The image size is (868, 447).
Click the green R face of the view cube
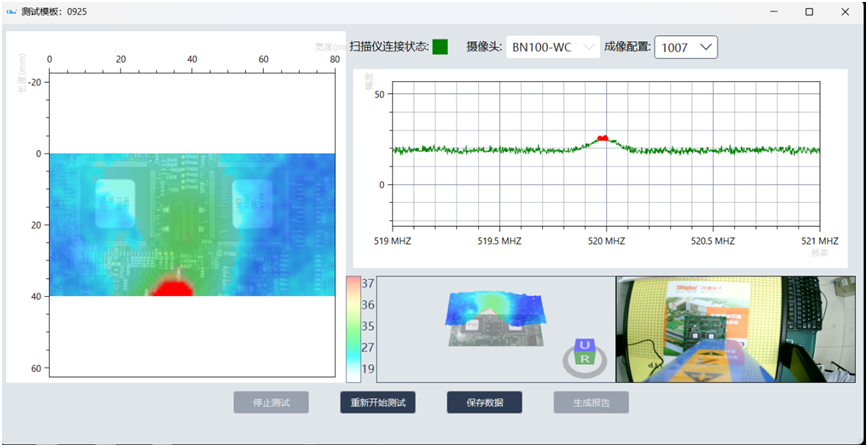click(586, 358)
